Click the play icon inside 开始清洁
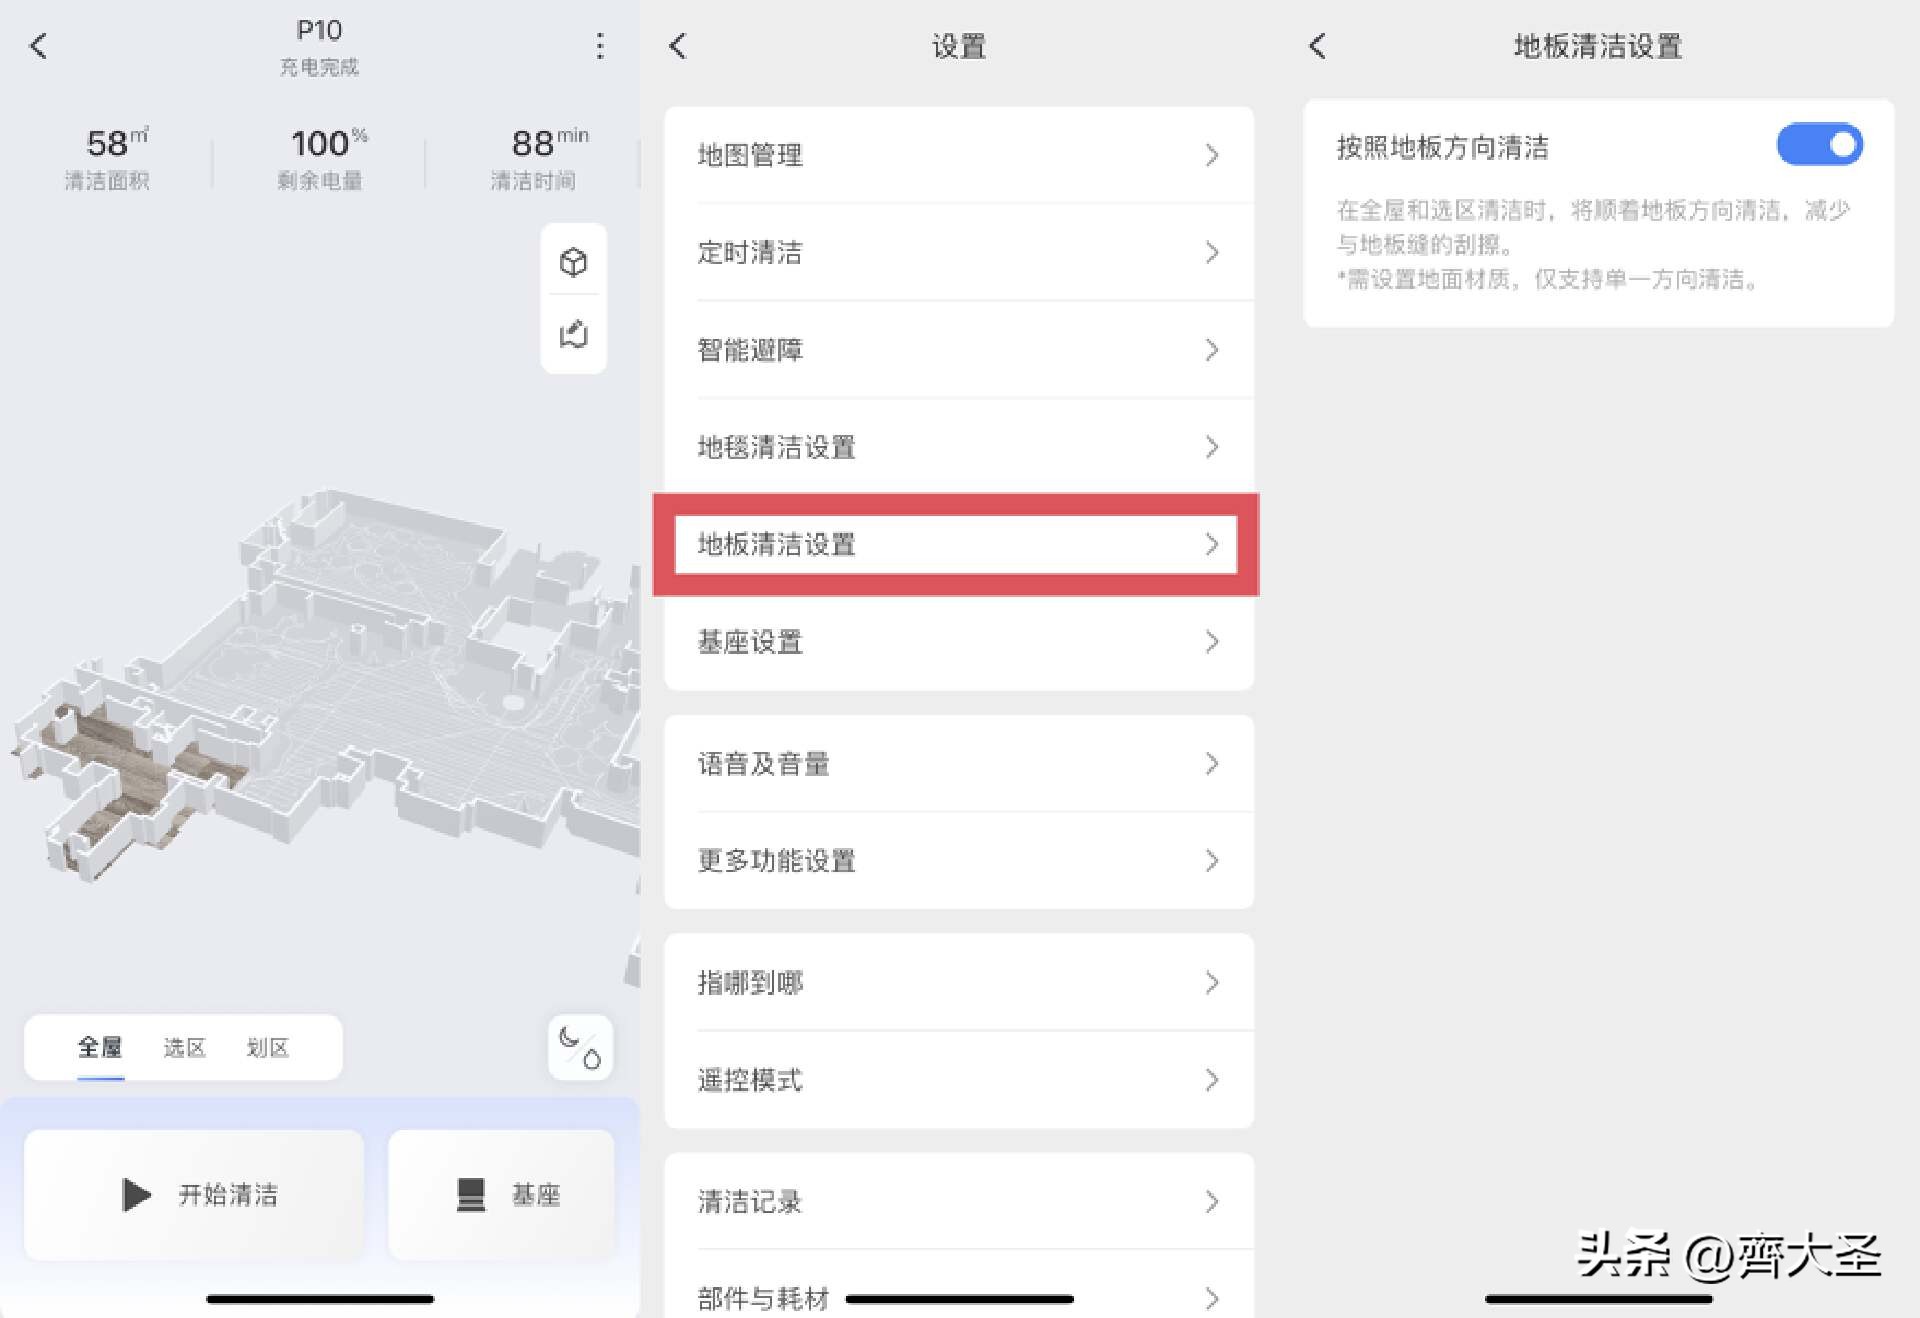The width and height of the screenshot is (1920, 1318). [135, 1195]
